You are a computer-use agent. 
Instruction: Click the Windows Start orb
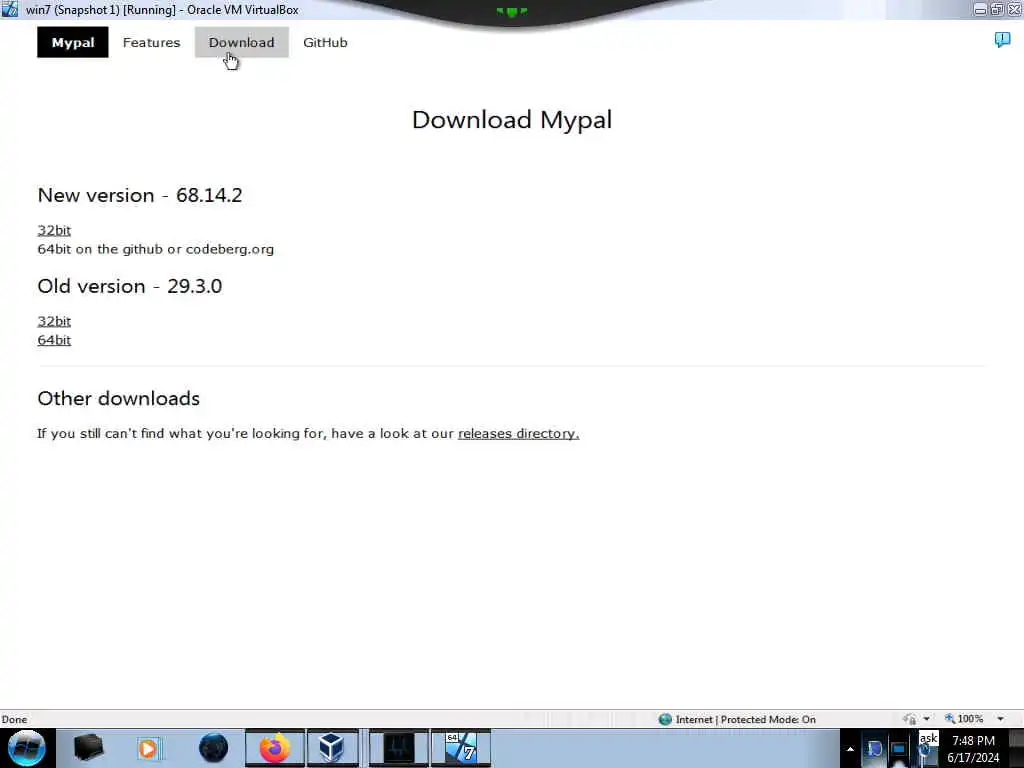26,748
